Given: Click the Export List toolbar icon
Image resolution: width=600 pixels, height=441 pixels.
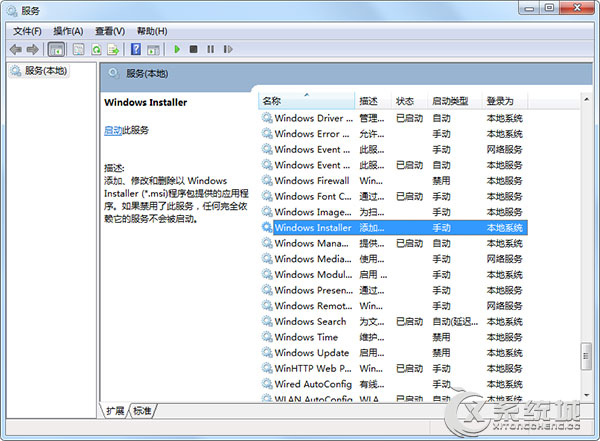Looking at the screenshot, I should [113, 49].
